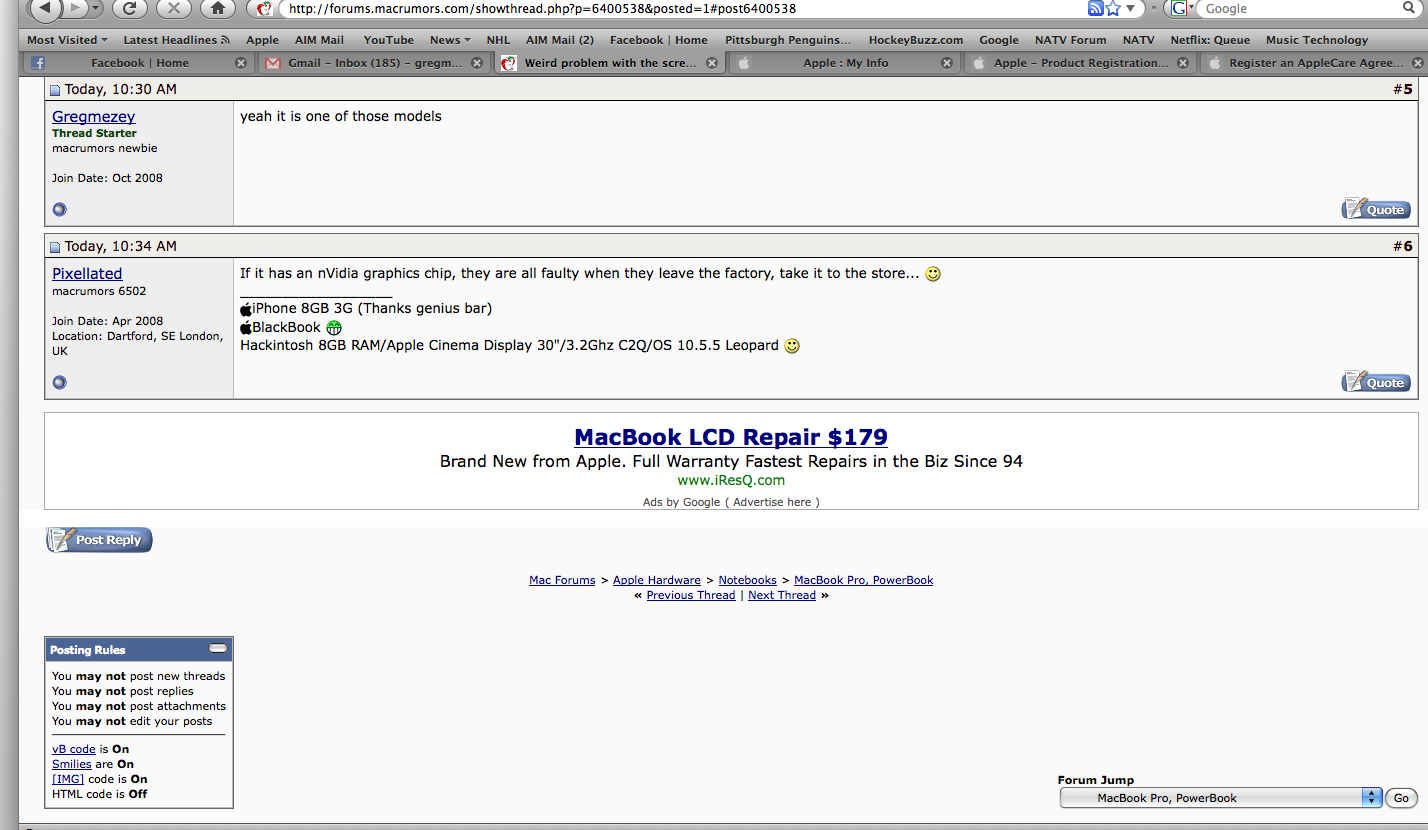Open the Pittsburgh Penguins bookmark

coord(788,40)
